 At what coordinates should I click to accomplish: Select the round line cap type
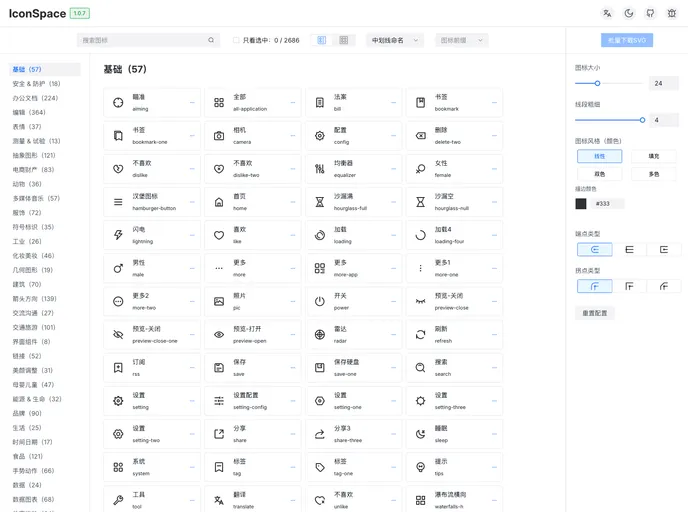pyautogui.click(x=595, y=249)
